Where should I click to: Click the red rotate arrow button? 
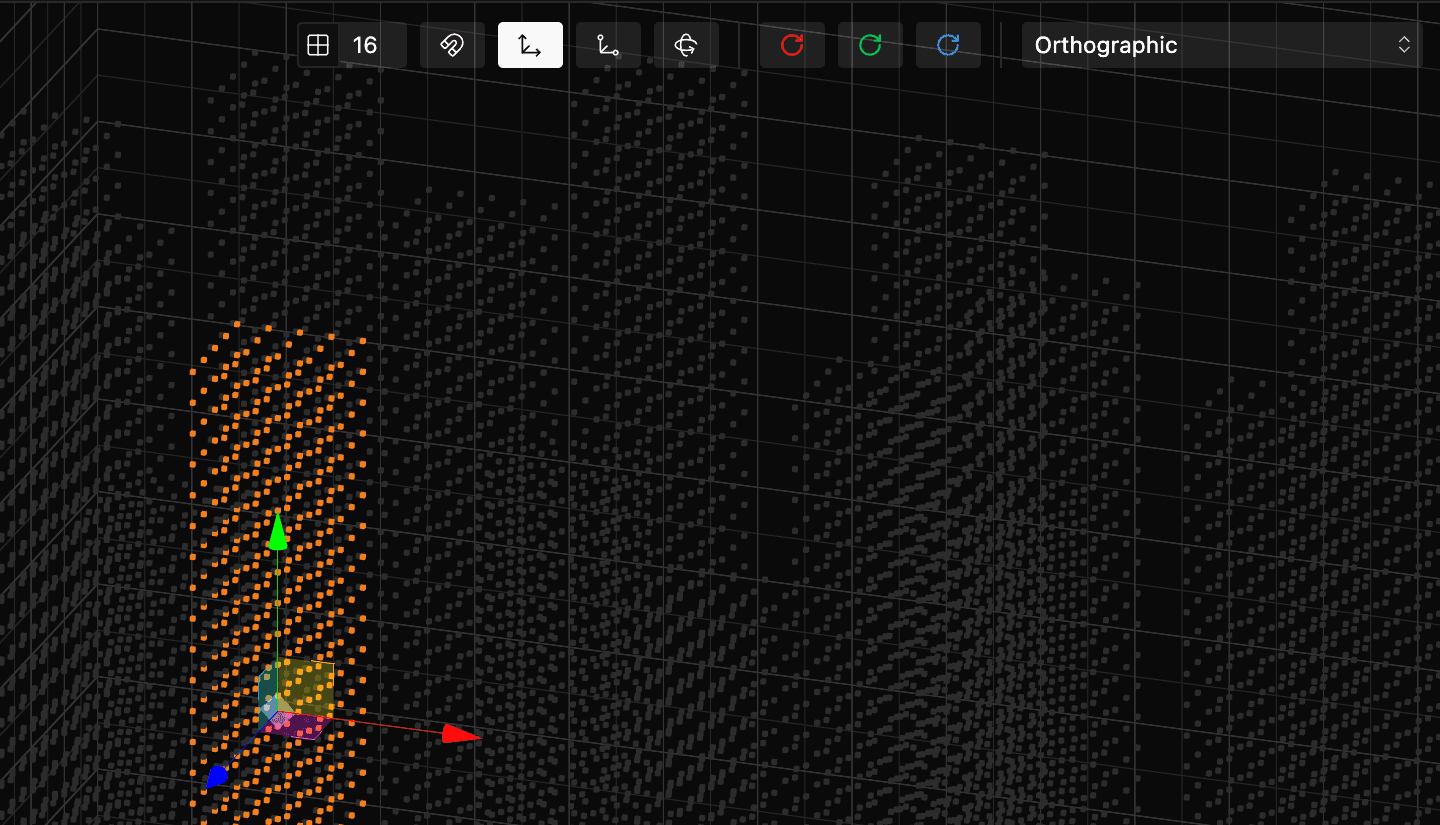click(792, 45)
